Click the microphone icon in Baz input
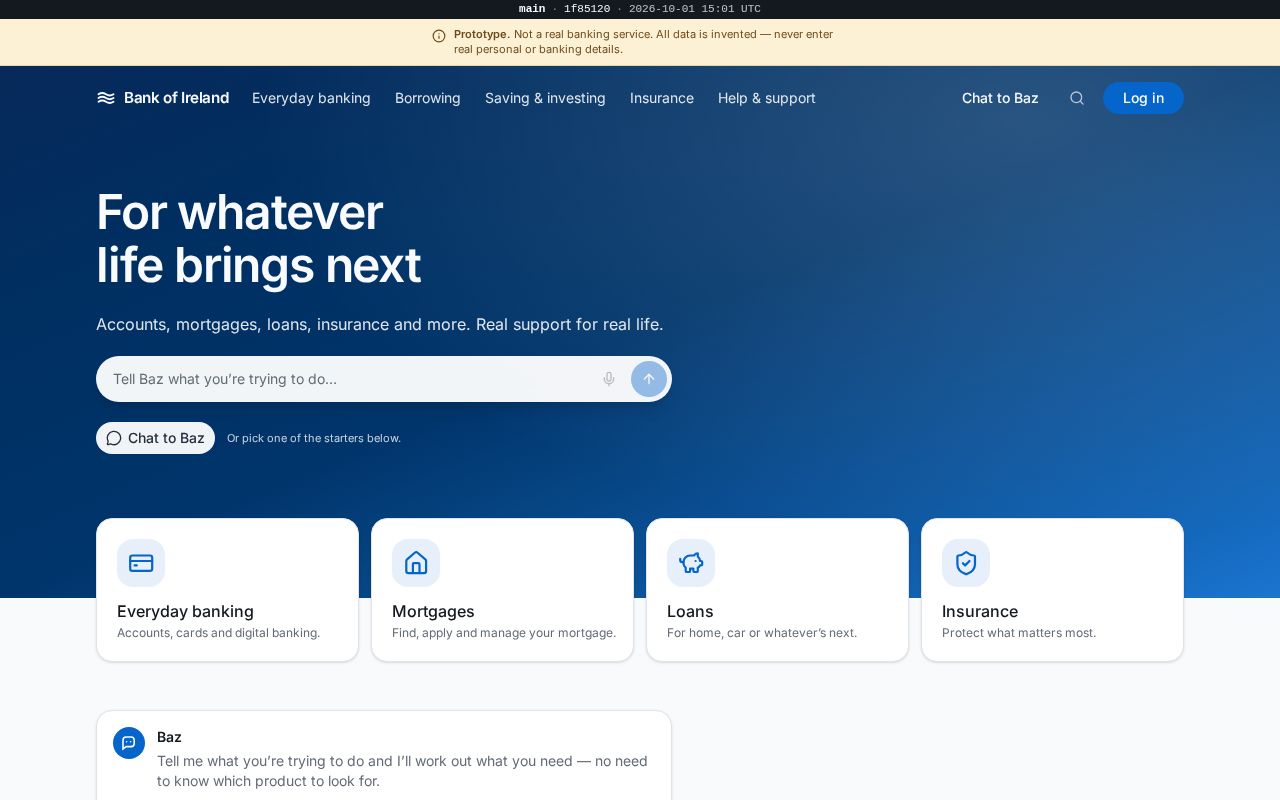The width and height of the screenshot is (1280, 800). click(x=609, y=379)
